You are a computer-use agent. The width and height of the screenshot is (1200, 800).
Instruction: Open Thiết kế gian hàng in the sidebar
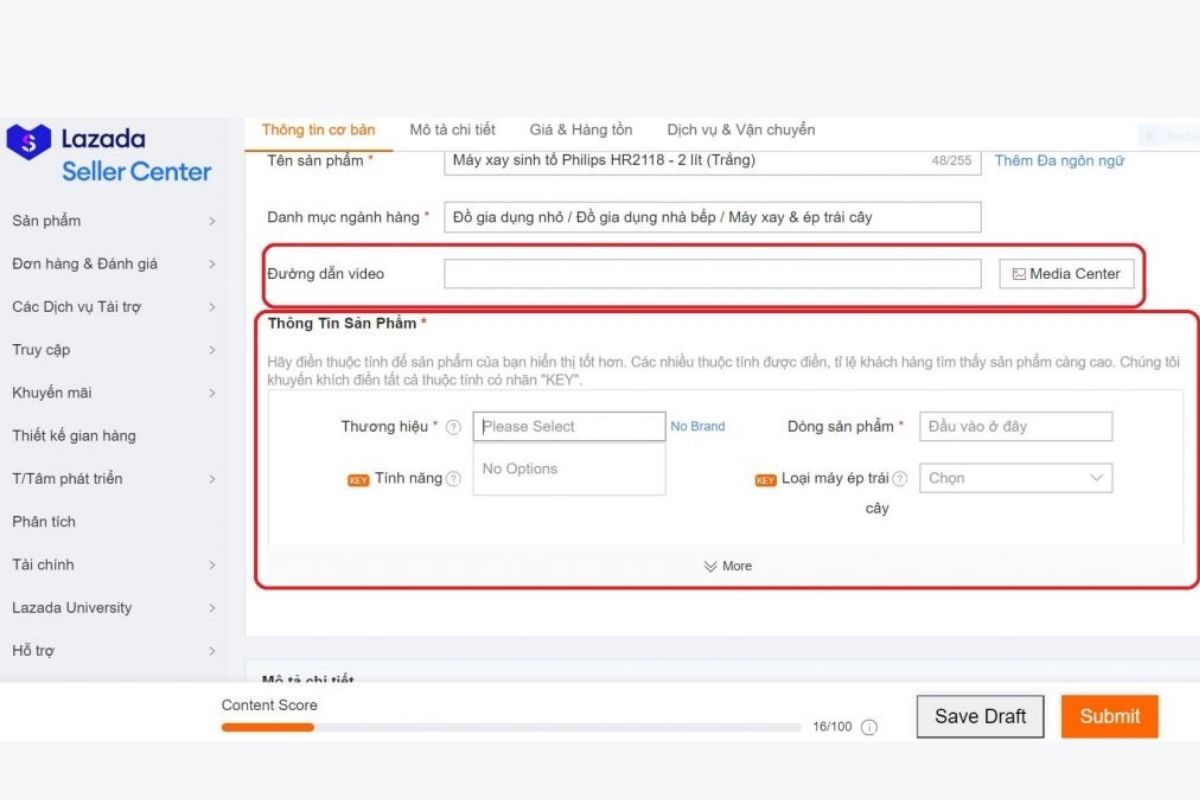click(x=74, y=436)
